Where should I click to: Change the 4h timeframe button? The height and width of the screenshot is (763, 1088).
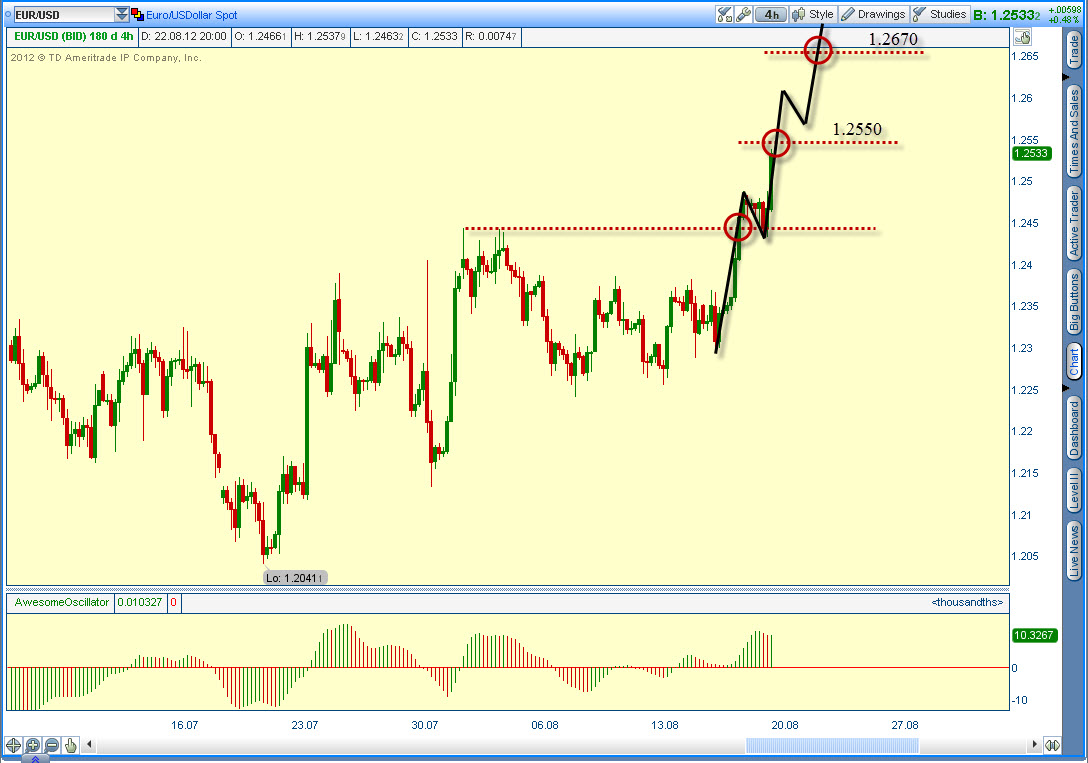point(771,15)
